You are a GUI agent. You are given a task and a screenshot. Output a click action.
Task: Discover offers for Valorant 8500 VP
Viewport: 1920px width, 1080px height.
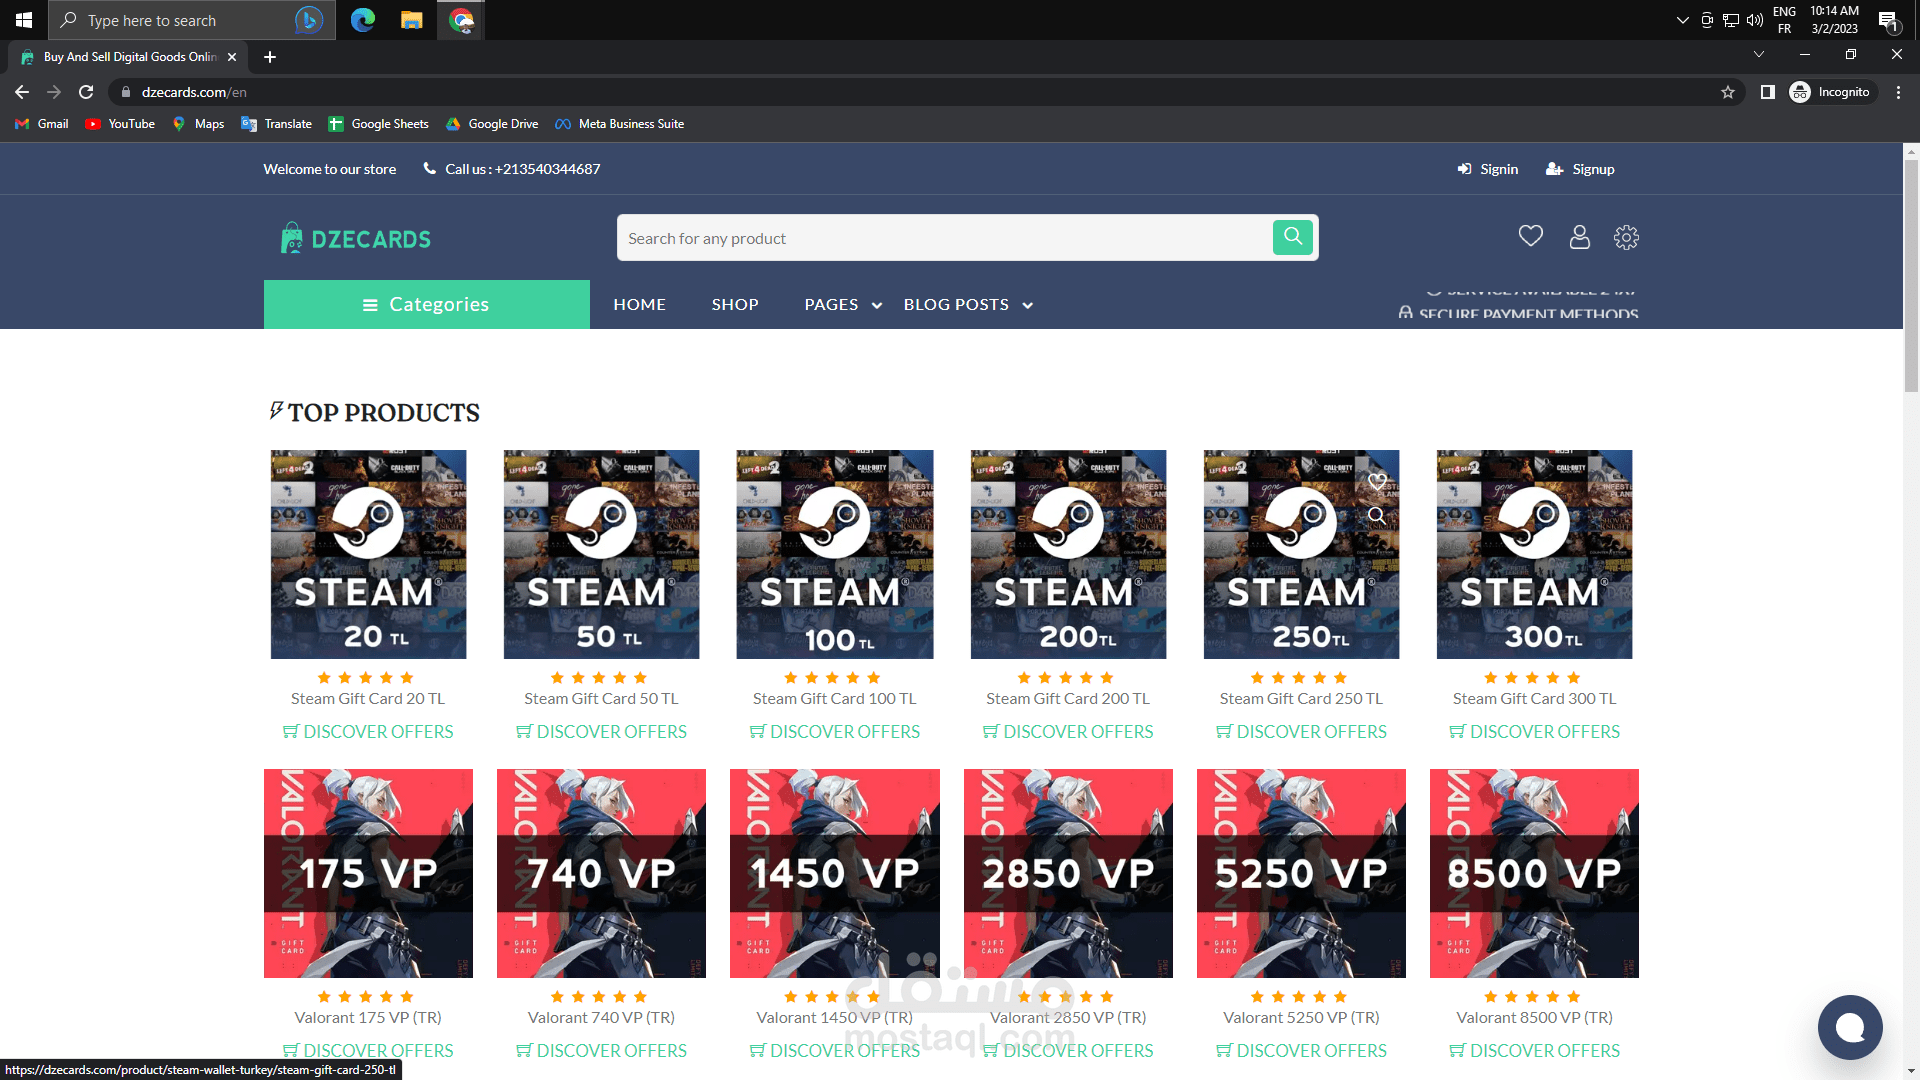[1535, 1051]
